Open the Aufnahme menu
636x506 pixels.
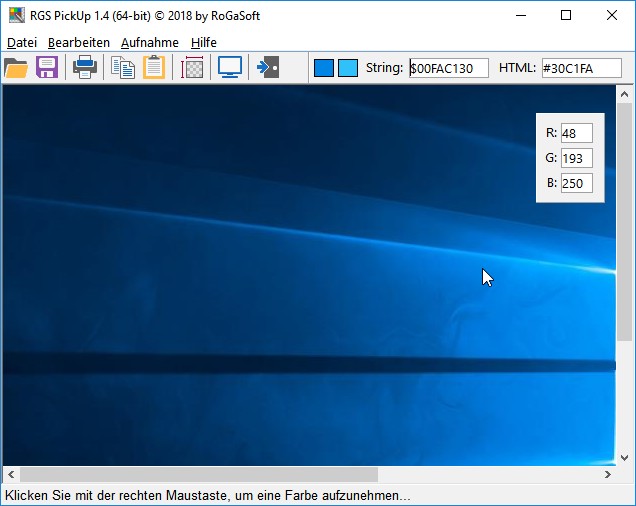click(150, 43)
